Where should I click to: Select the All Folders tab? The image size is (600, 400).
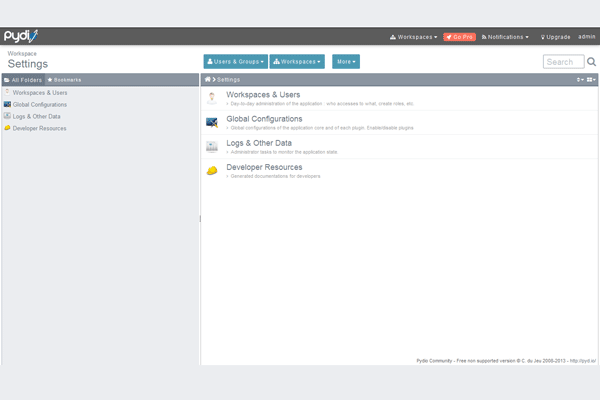pos(23,79)
